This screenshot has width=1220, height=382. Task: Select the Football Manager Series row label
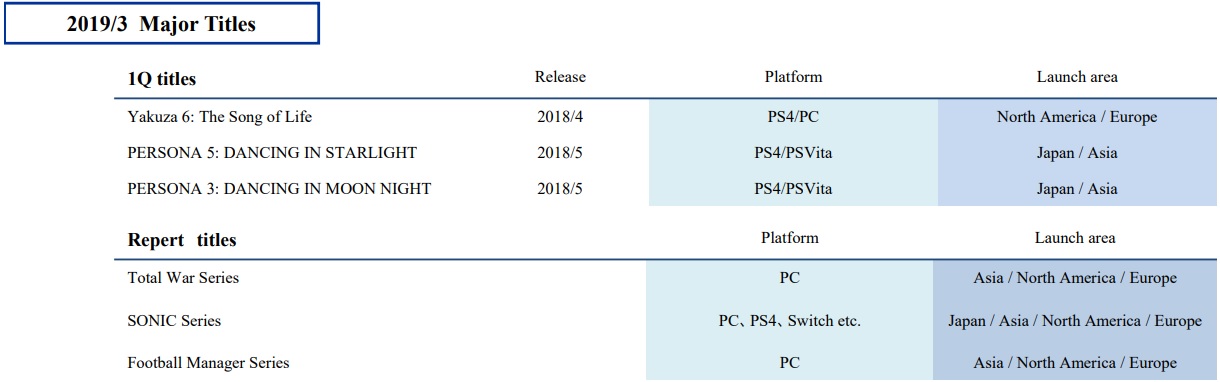point(208,363)
